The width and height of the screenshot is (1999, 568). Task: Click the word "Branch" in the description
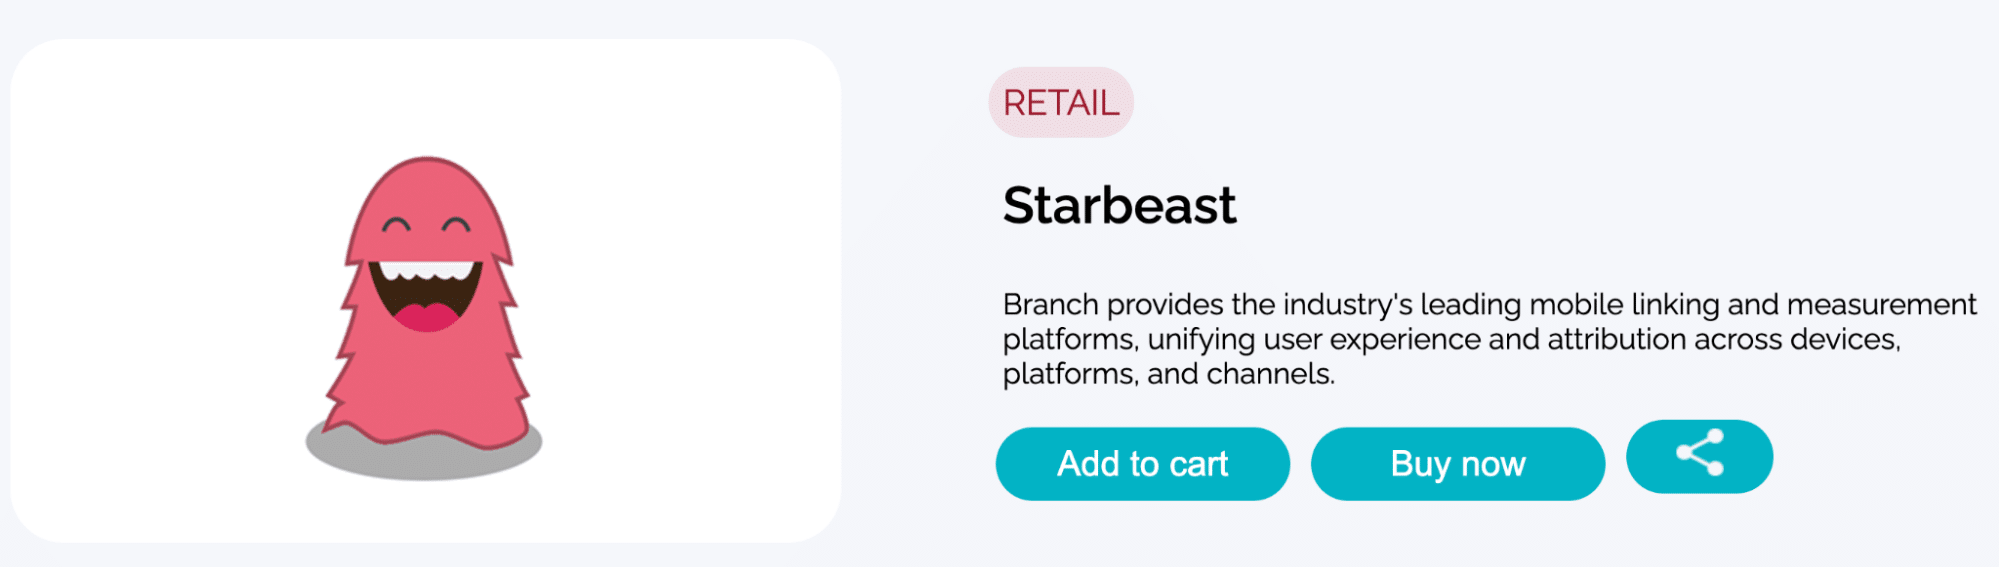(1050, 304)
